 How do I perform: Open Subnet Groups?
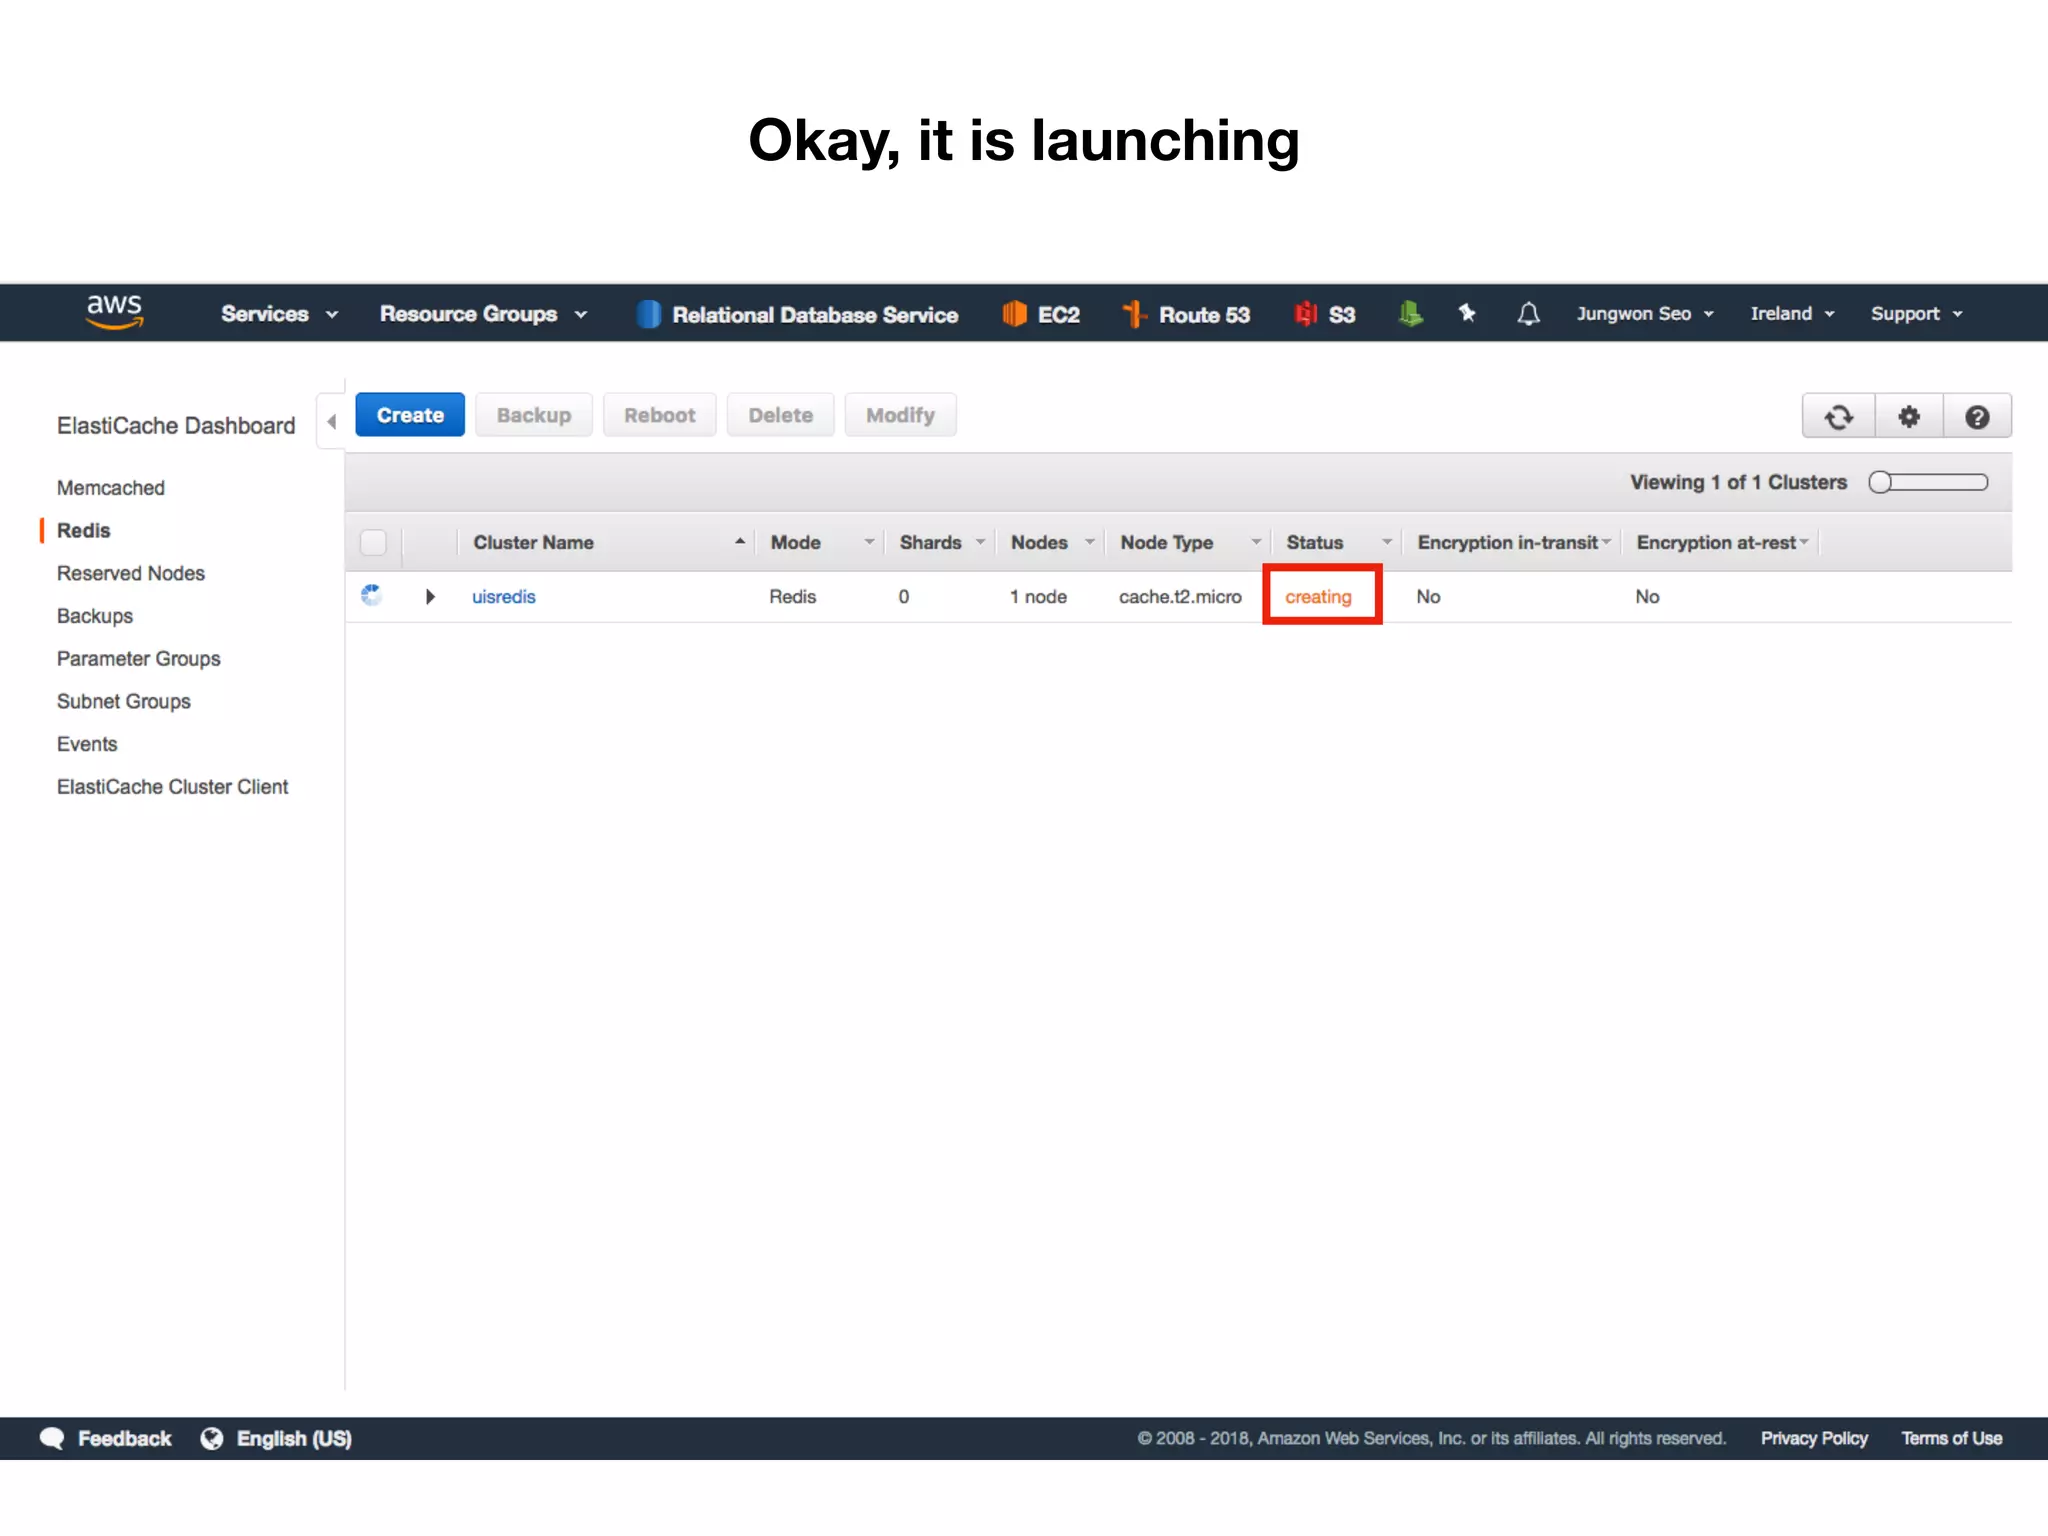[x=124, y=702]
